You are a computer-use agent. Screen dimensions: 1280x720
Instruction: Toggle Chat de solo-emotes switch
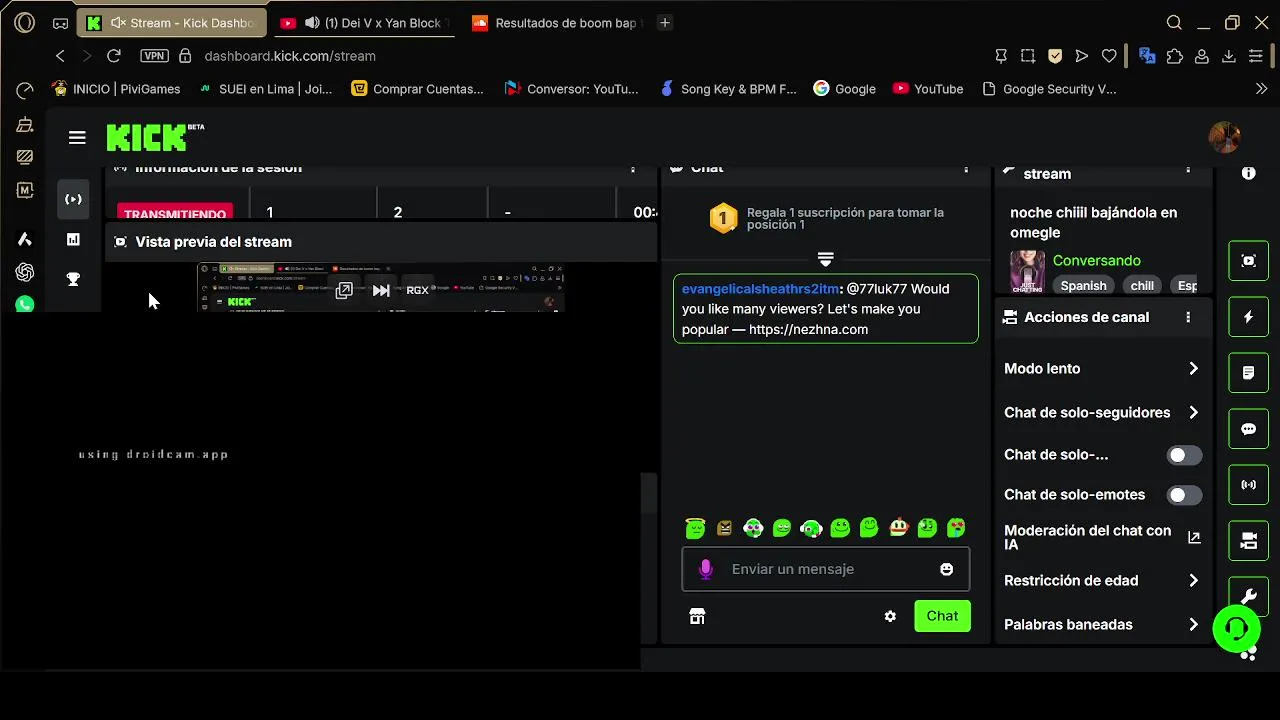click(x=1184, y=495)
